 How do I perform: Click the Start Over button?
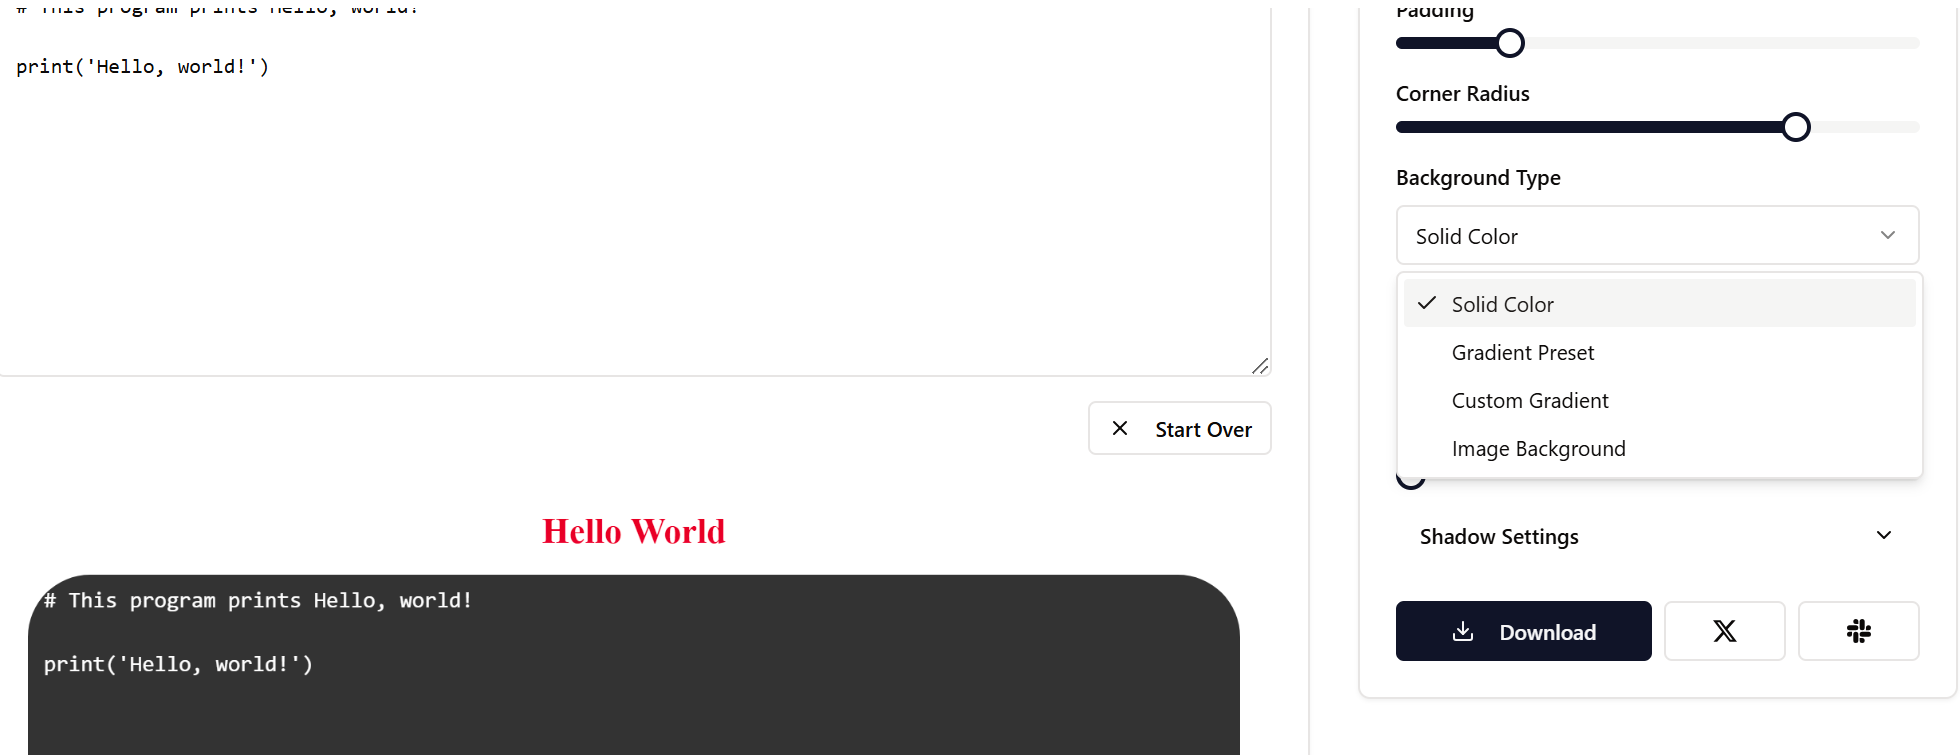pyautogui.click(x=1180, y=428)
